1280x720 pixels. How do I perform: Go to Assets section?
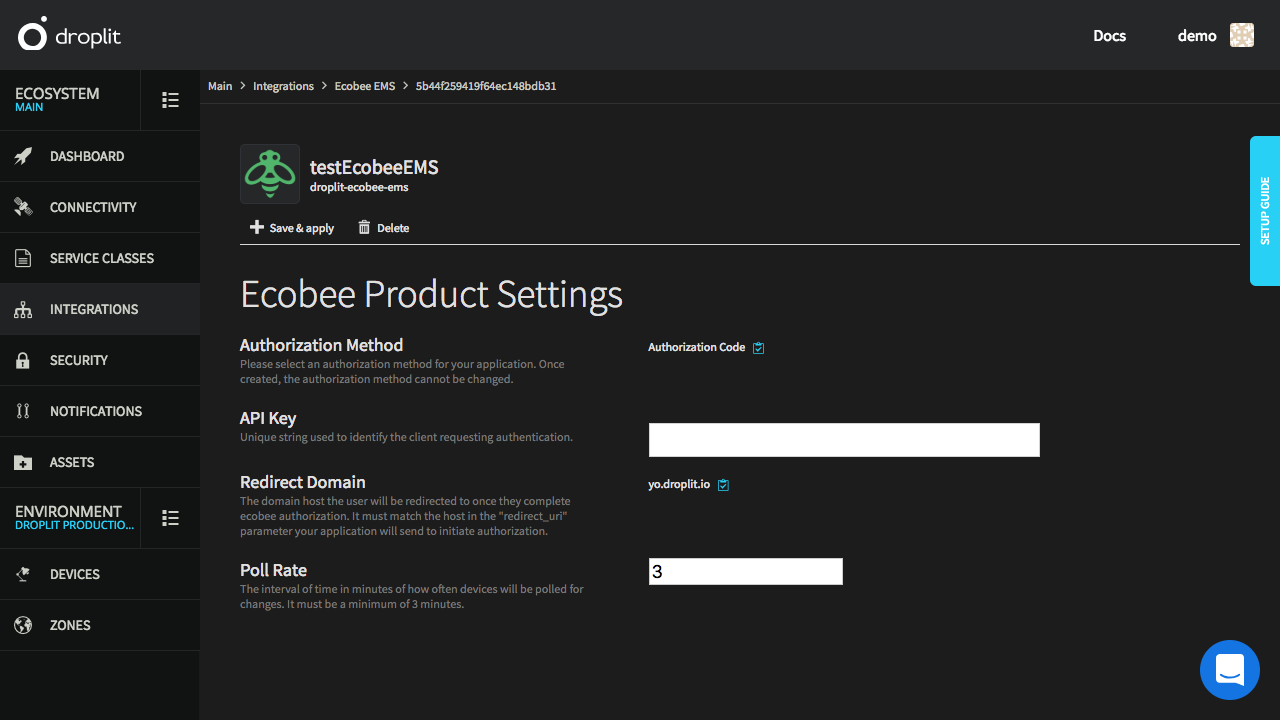tap(100, 462)
